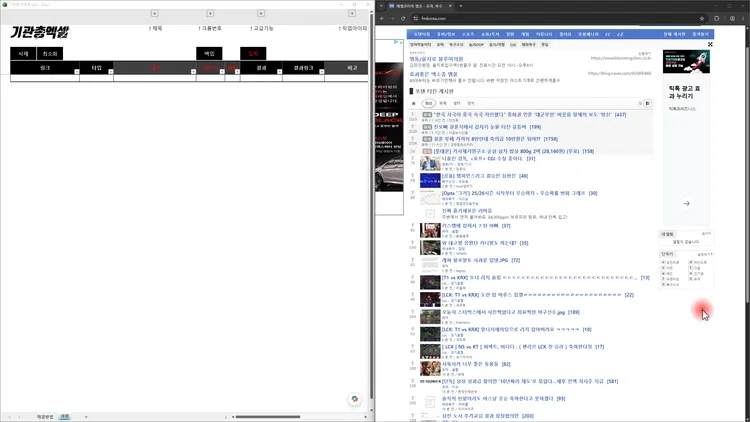Image resolution: width=750 pixels, height=422 pixels.
Task: Click the thumbnail beside the [Opta] post
Action: click(x=430, y=198)
